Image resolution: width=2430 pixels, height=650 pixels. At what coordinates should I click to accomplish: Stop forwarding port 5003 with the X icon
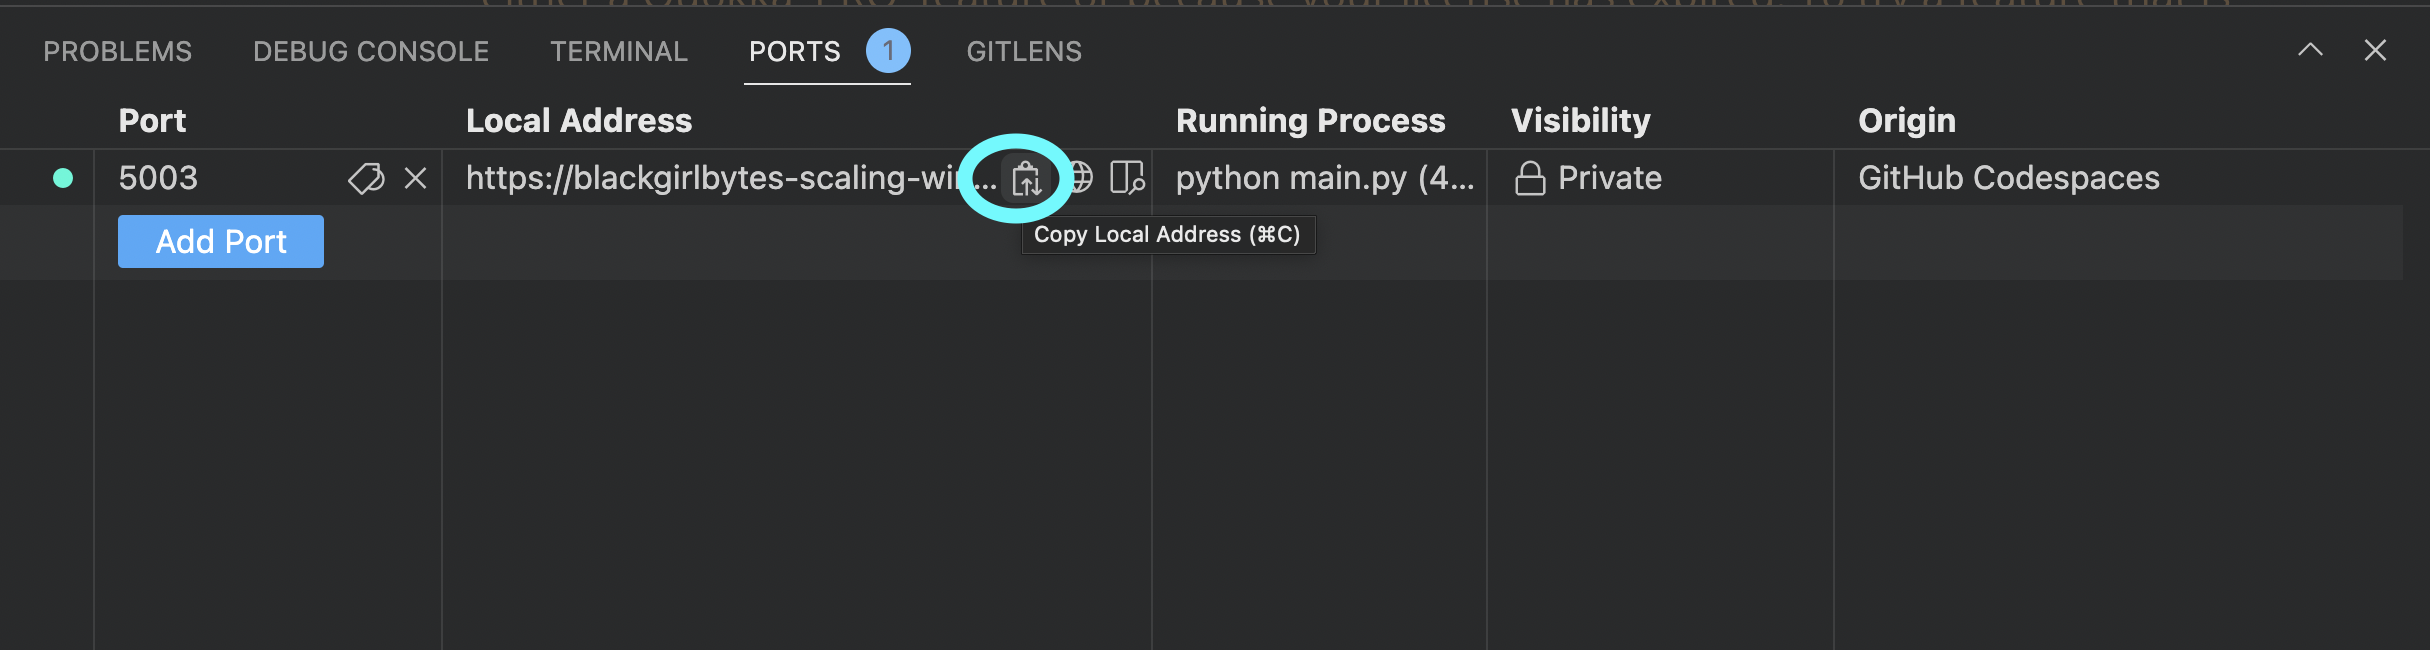tap(414, 179)
